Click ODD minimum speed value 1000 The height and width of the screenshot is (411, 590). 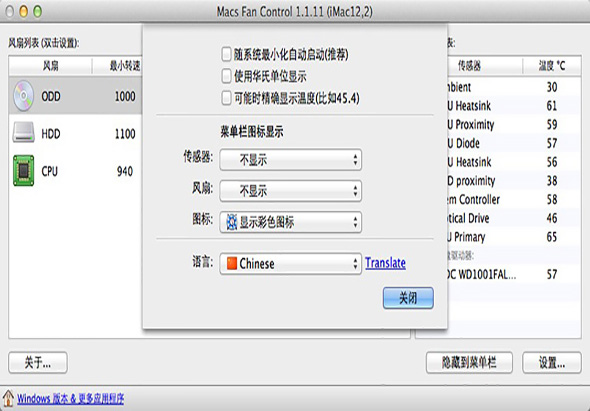pos(125,96)
